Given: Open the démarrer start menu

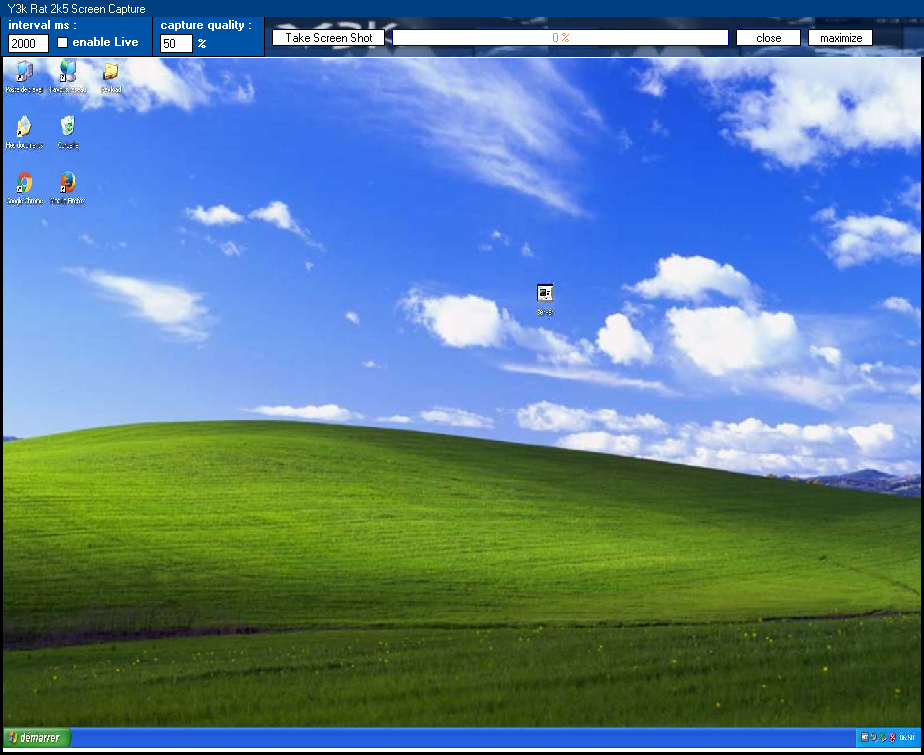Looking at the screenshot, I should [x=33, y=738].
